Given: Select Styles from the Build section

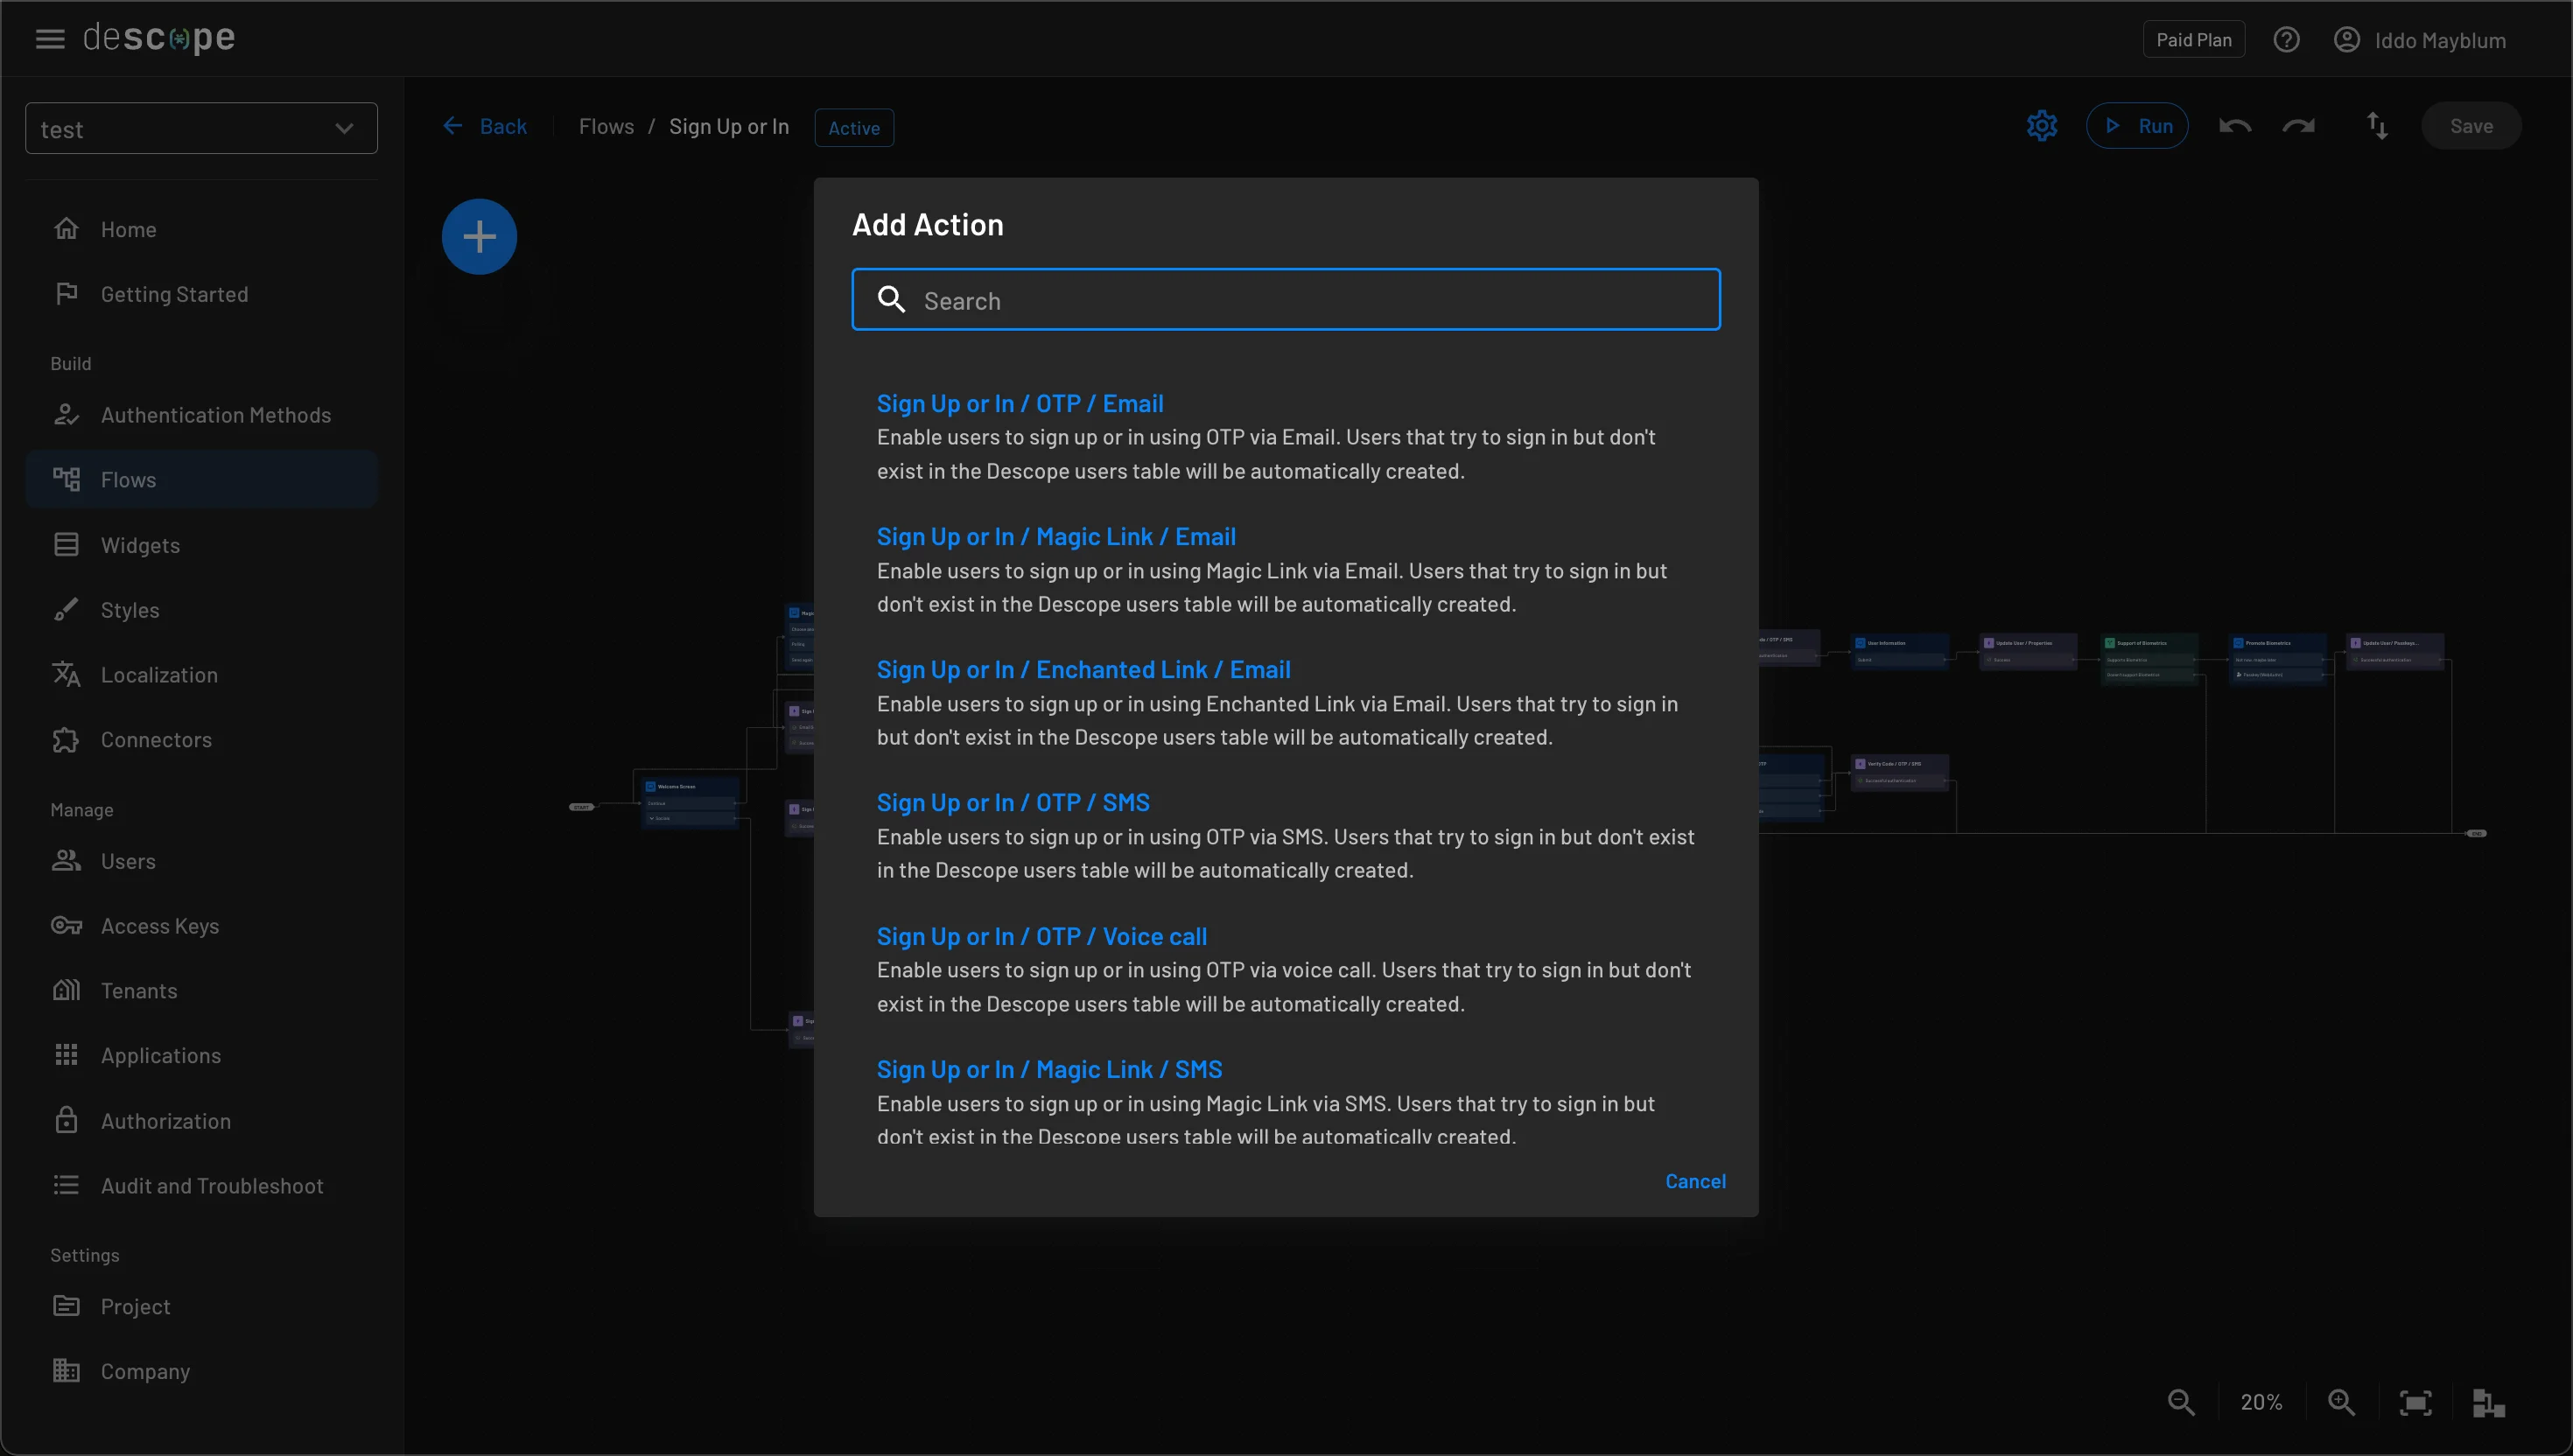Looking at the screenshot, I should pos(130,609).
